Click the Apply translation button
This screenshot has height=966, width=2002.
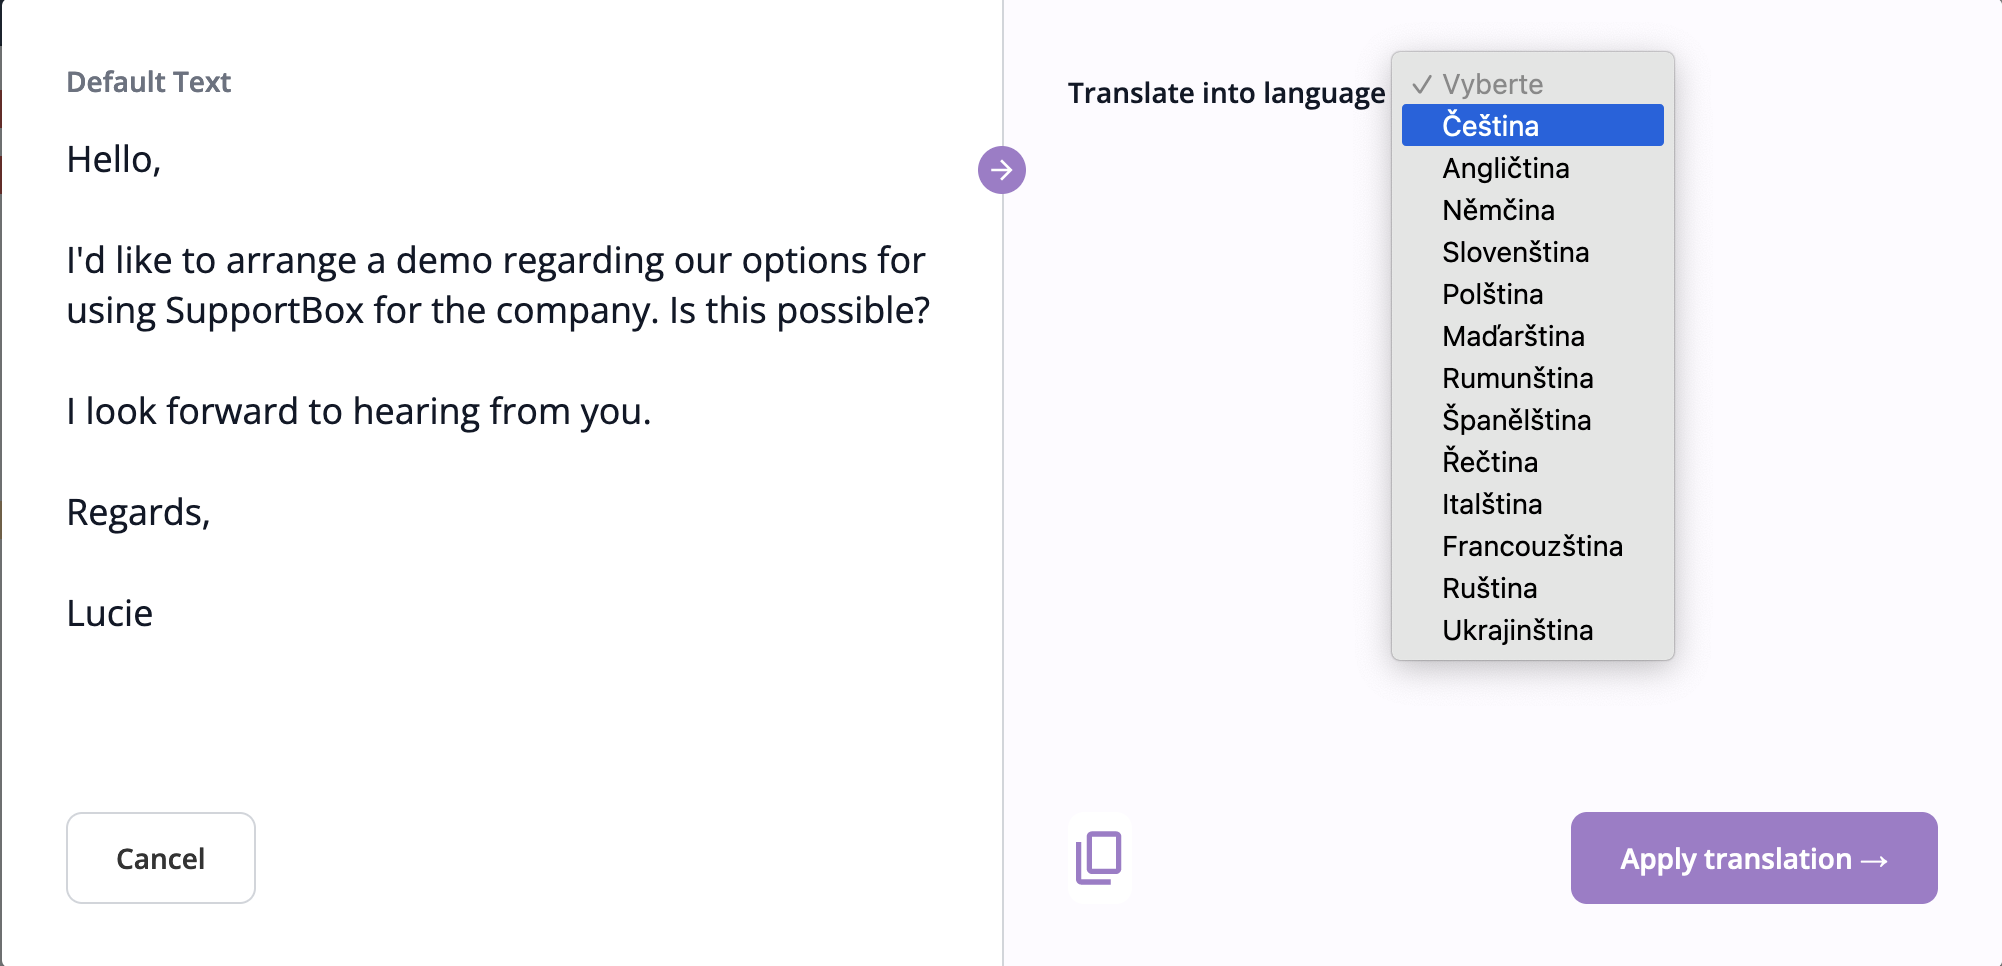(1753, 858)
